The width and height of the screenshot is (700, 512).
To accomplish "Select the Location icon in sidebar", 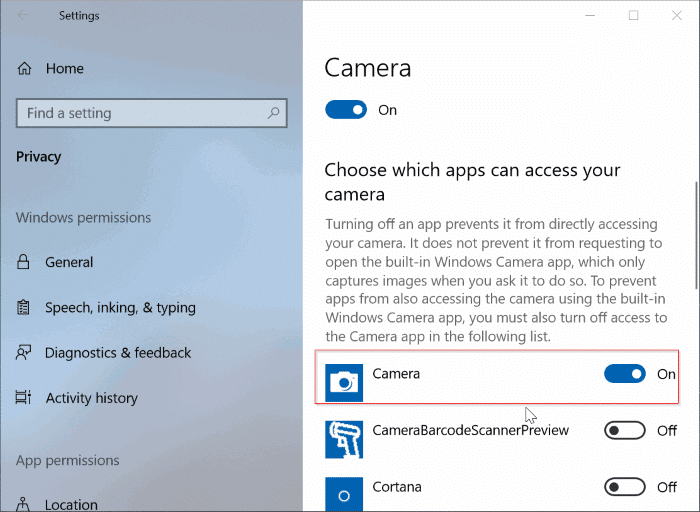I will 23,504.
